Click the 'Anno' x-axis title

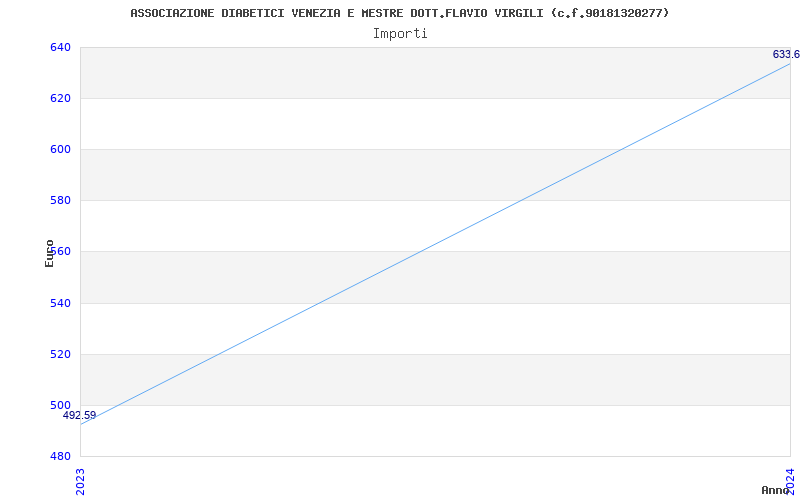(776, 490)
